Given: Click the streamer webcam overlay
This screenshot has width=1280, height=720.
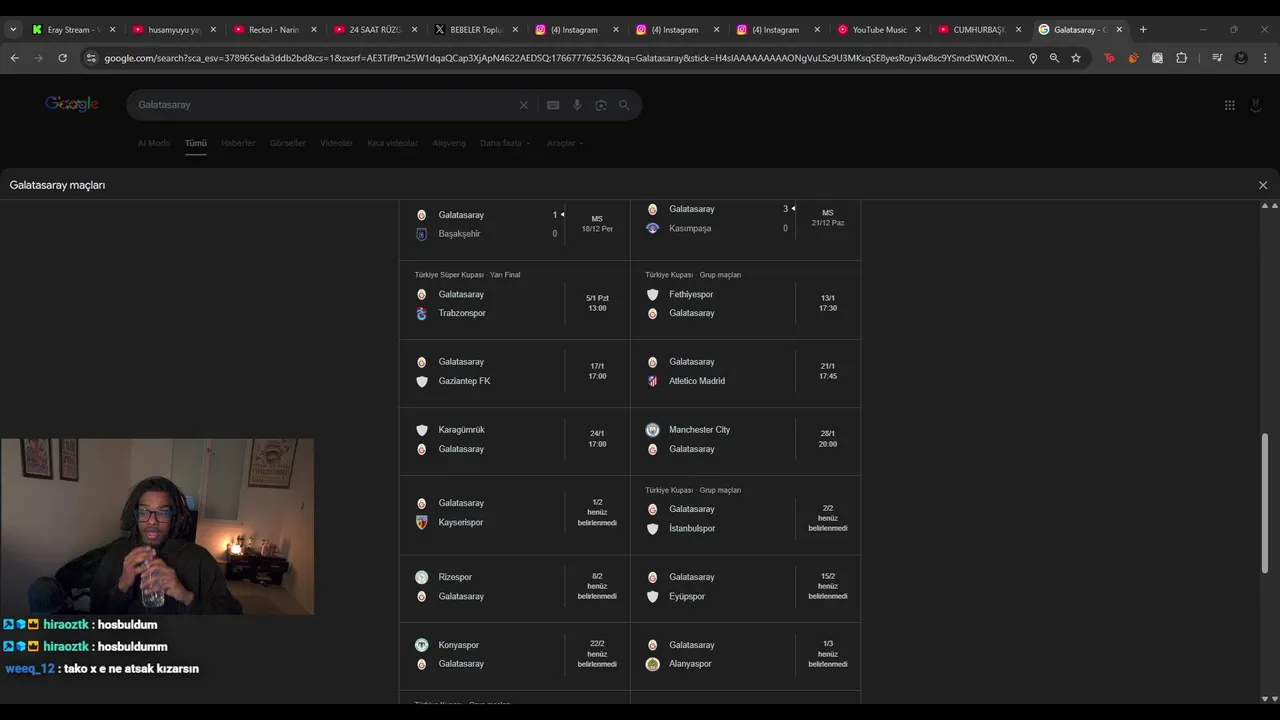Looking at the screenshot, I should (x=157, y=526).
